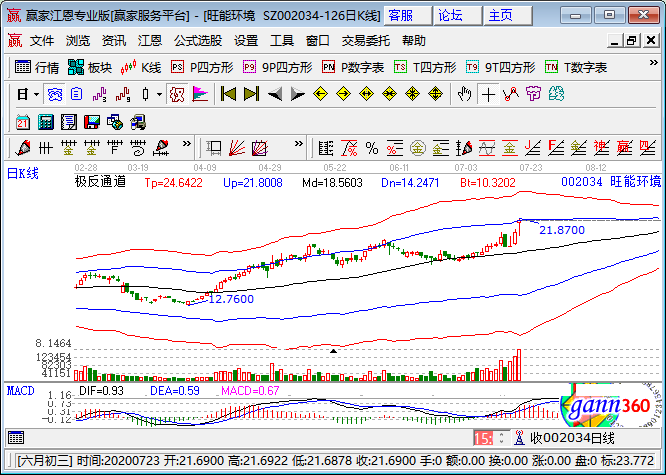Click the table grid icon at bottom left
The width and height of the screenshot is (666, 475).
[x=16, y=438]
